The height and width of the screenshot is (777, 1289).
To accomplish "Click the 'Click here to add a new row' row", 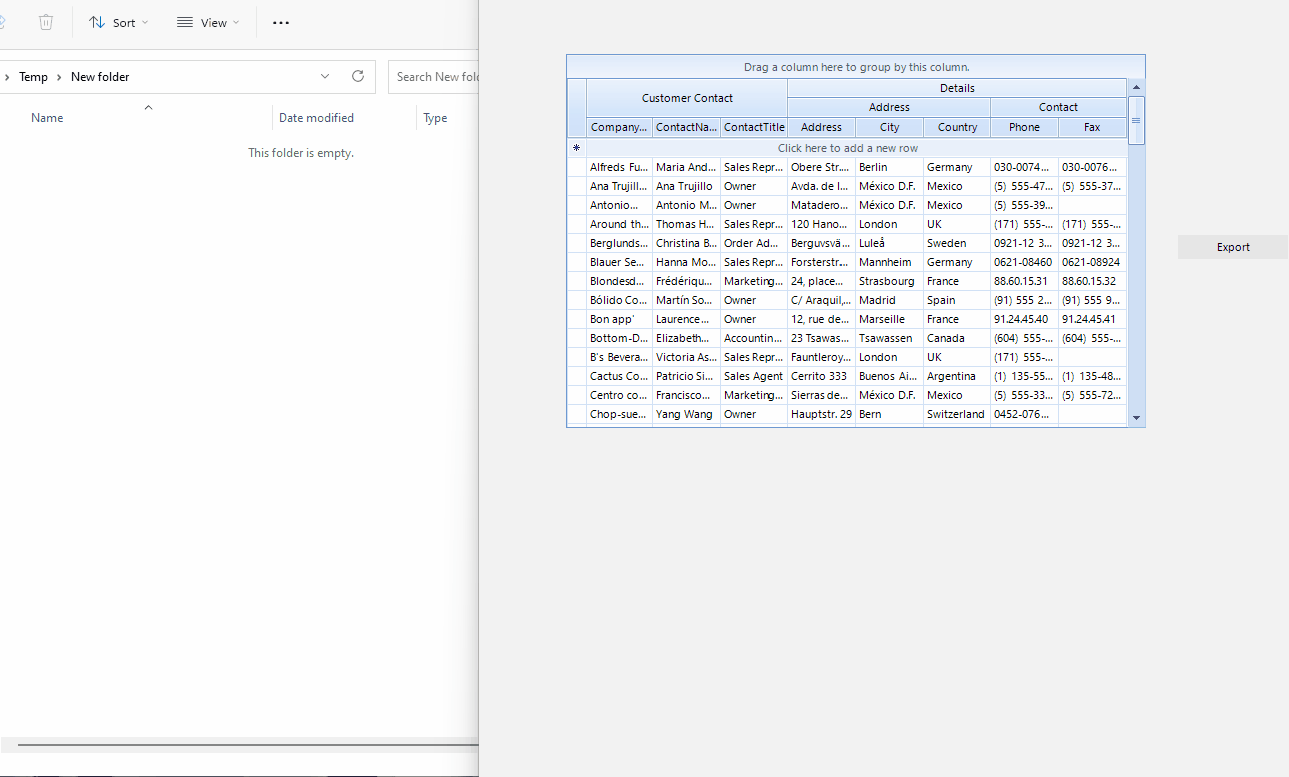I will tap(848, 148).
